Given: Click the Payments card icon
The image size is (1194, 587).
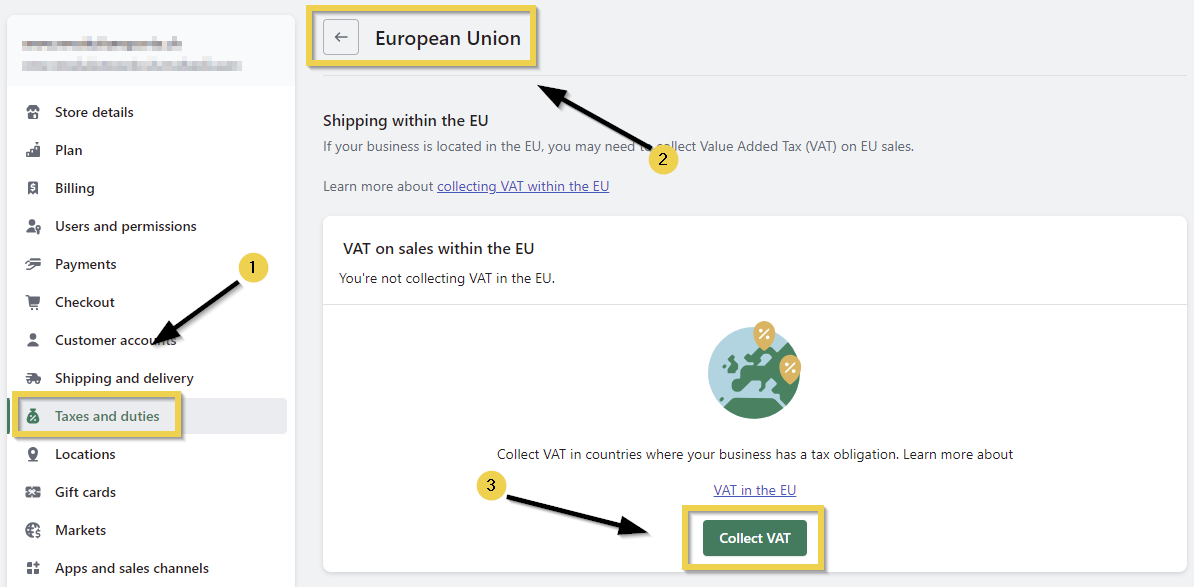Looking at the screenshot, I should [33, 264].
